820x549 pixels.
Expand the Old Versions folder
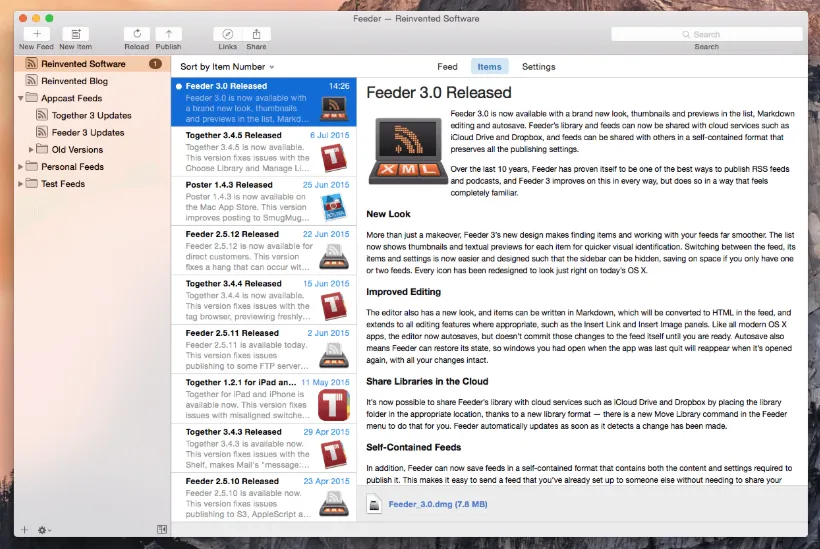(x=31, y=150)
